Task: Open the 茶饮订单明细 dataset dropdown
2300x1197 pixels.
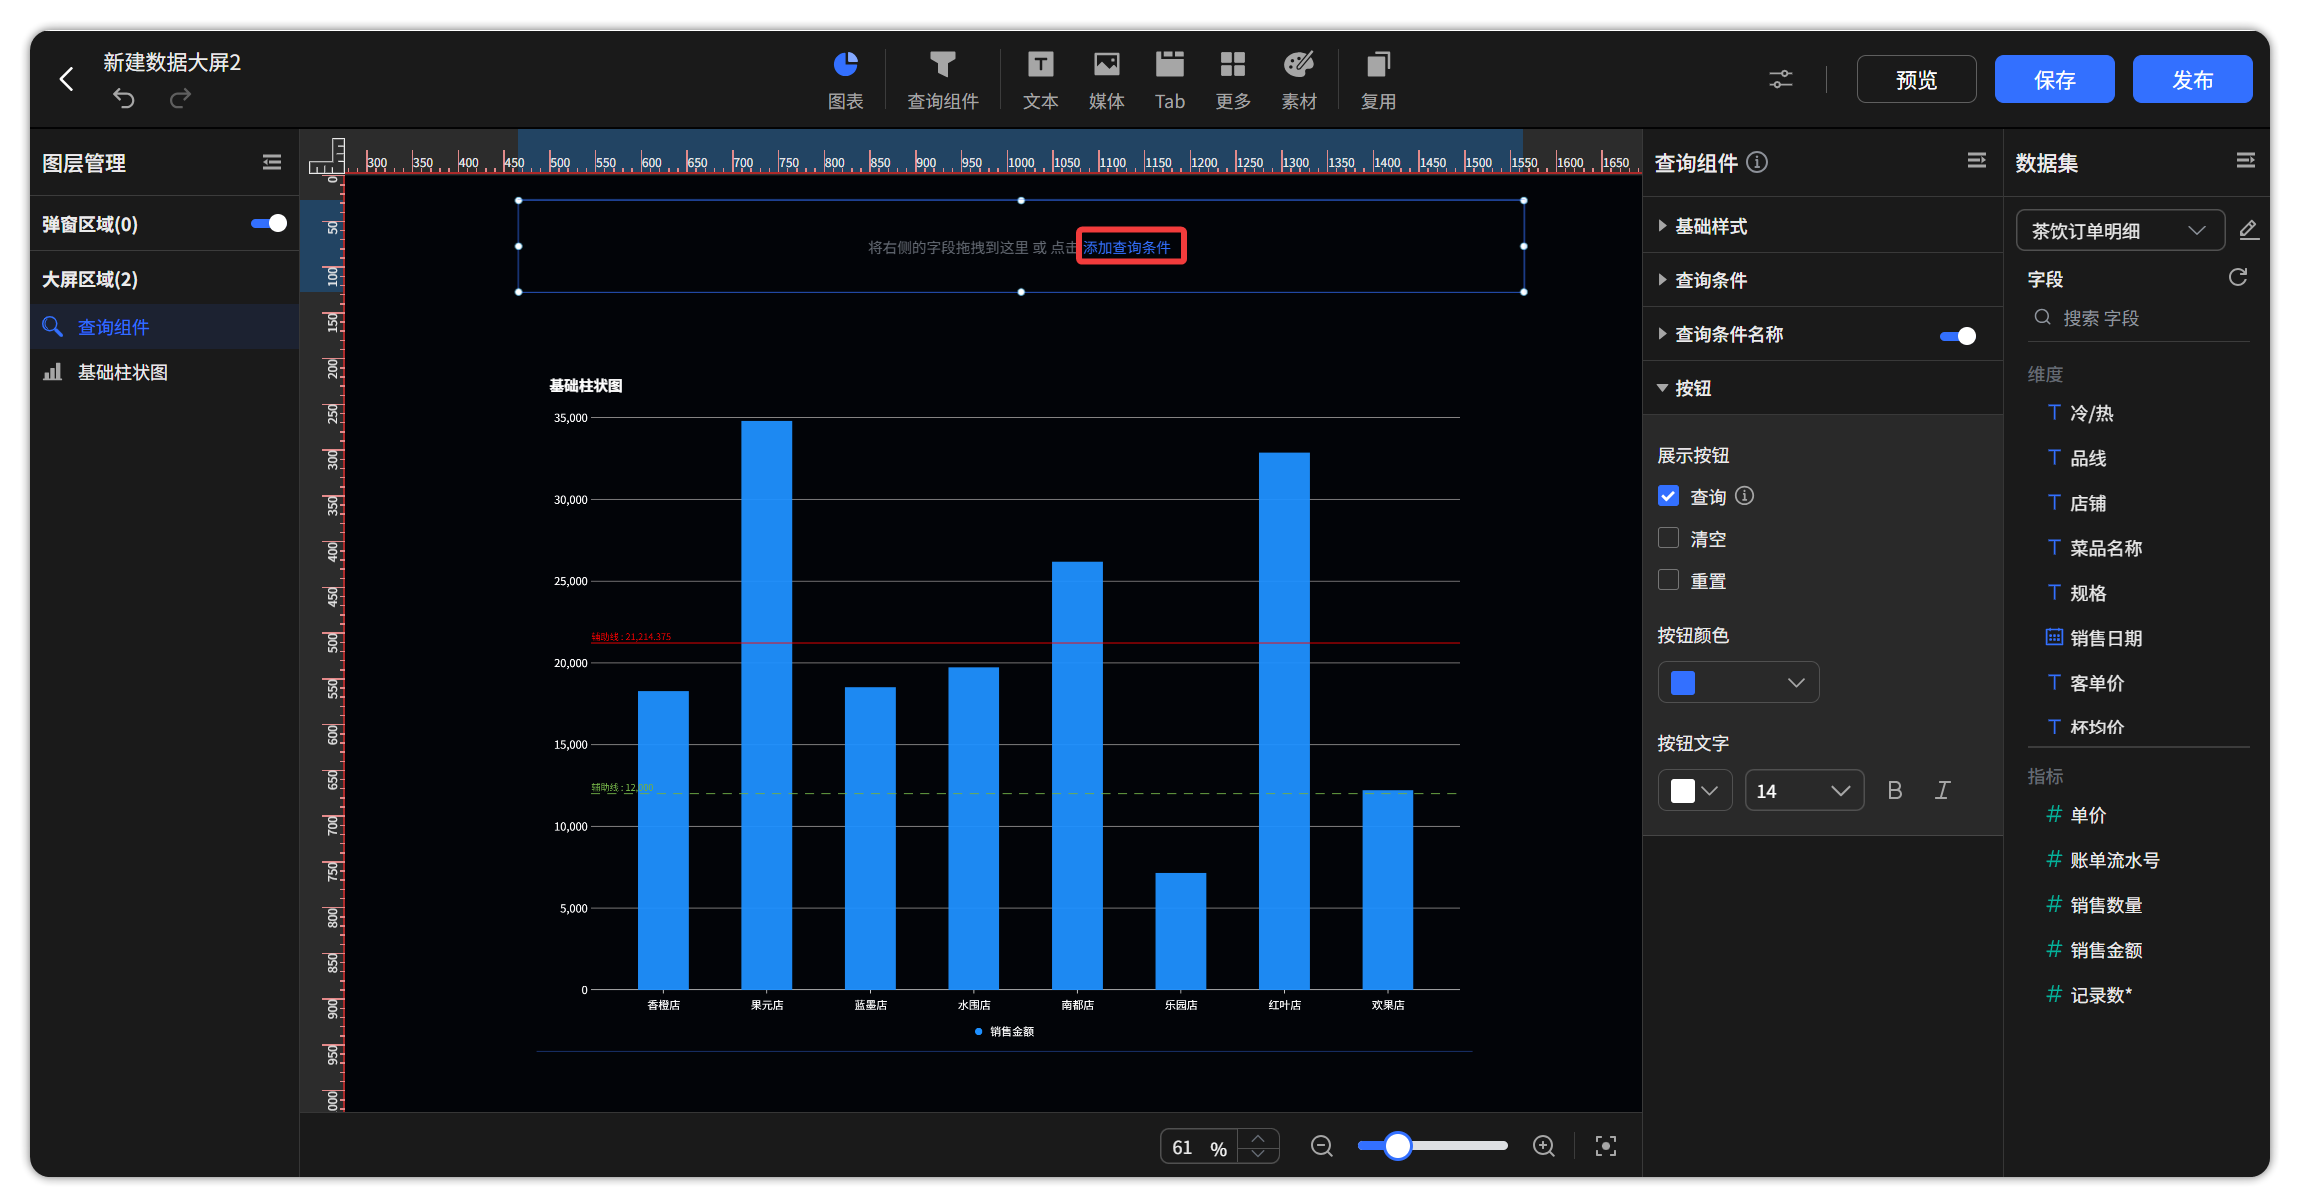Action: tap(2120, 230)
